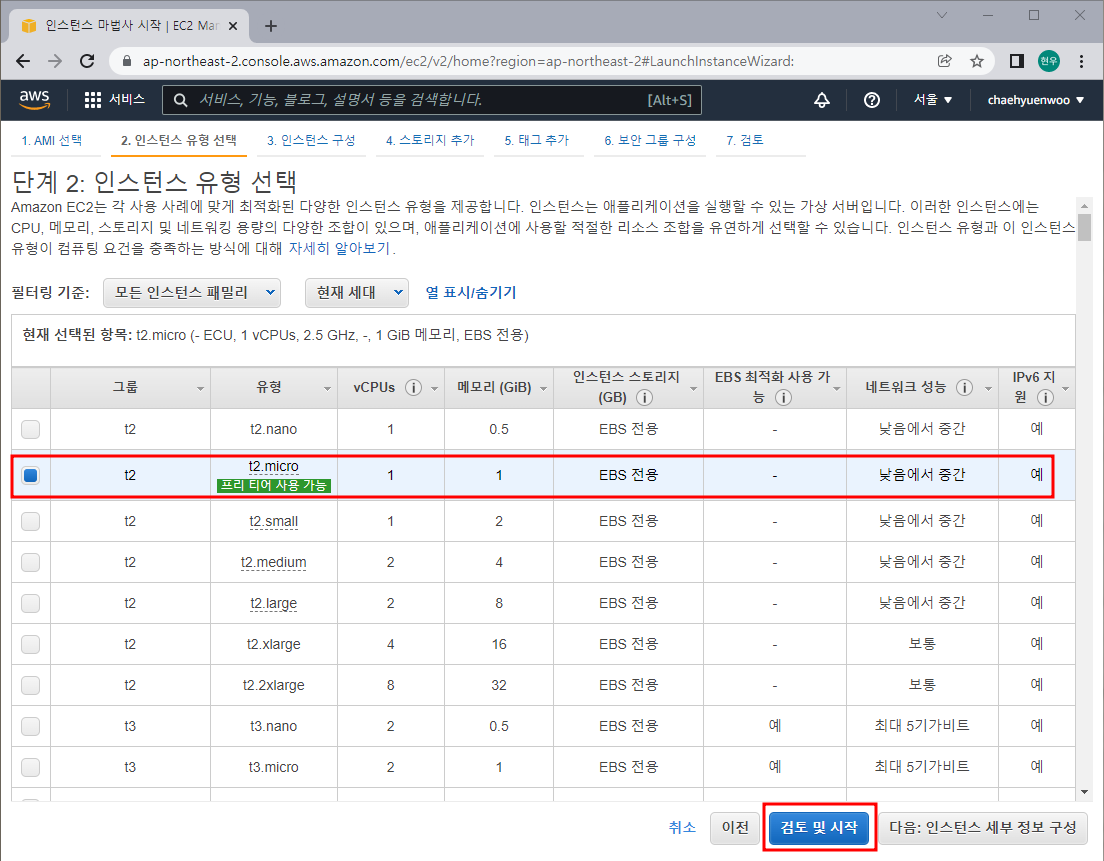Click the share page icon in address bar
1104x861 pixels.
(945, 61)
